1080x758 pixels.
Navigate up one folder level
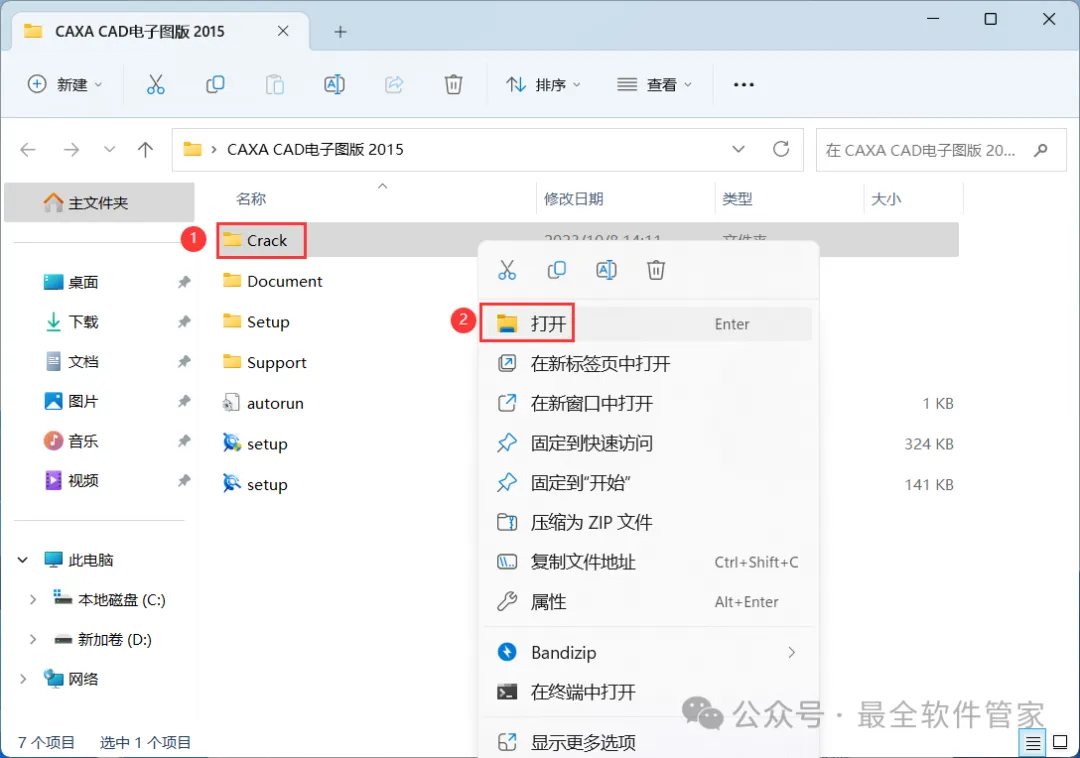click(145, 149)
